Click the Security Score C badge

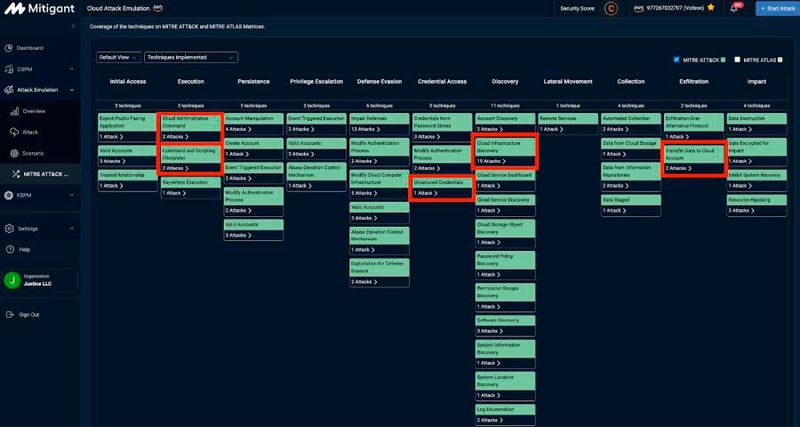[x=611, y=8]
